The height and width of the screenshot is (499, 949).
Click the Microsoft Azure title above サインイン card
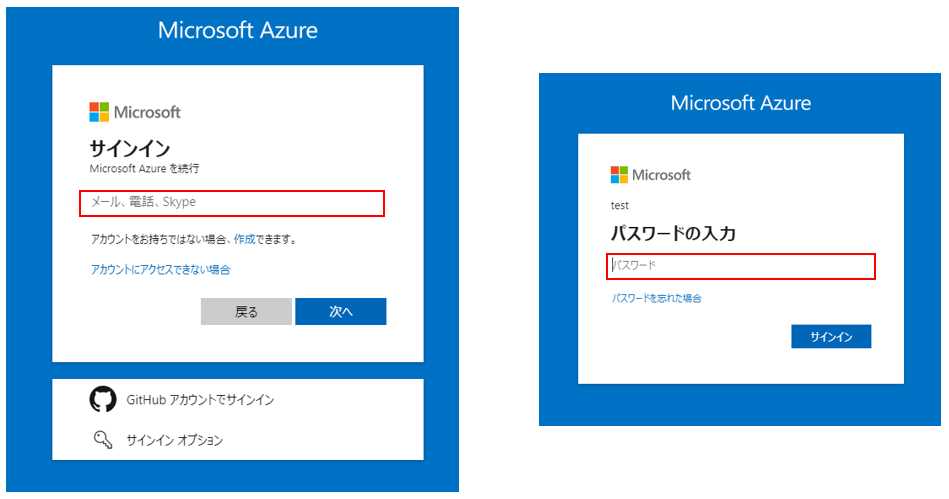238,30
